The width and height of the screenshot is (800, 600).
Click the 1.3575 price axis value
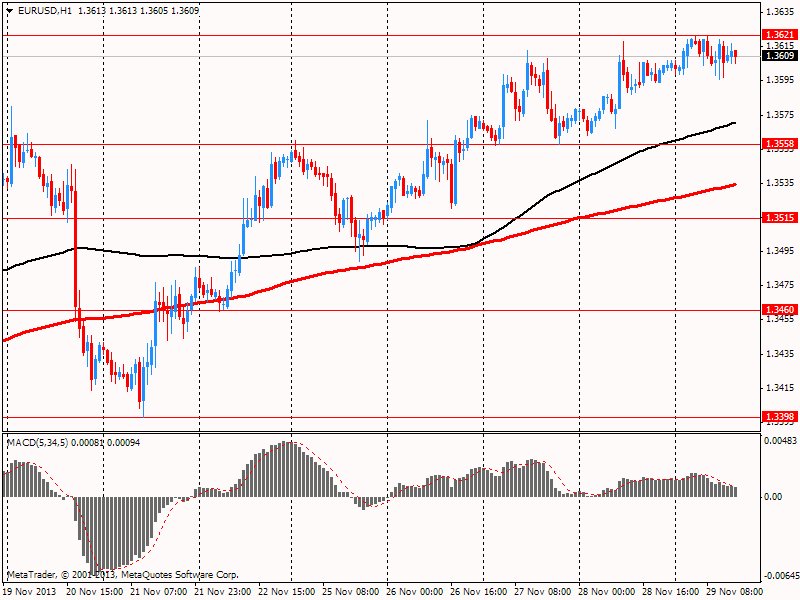[780, 115]
